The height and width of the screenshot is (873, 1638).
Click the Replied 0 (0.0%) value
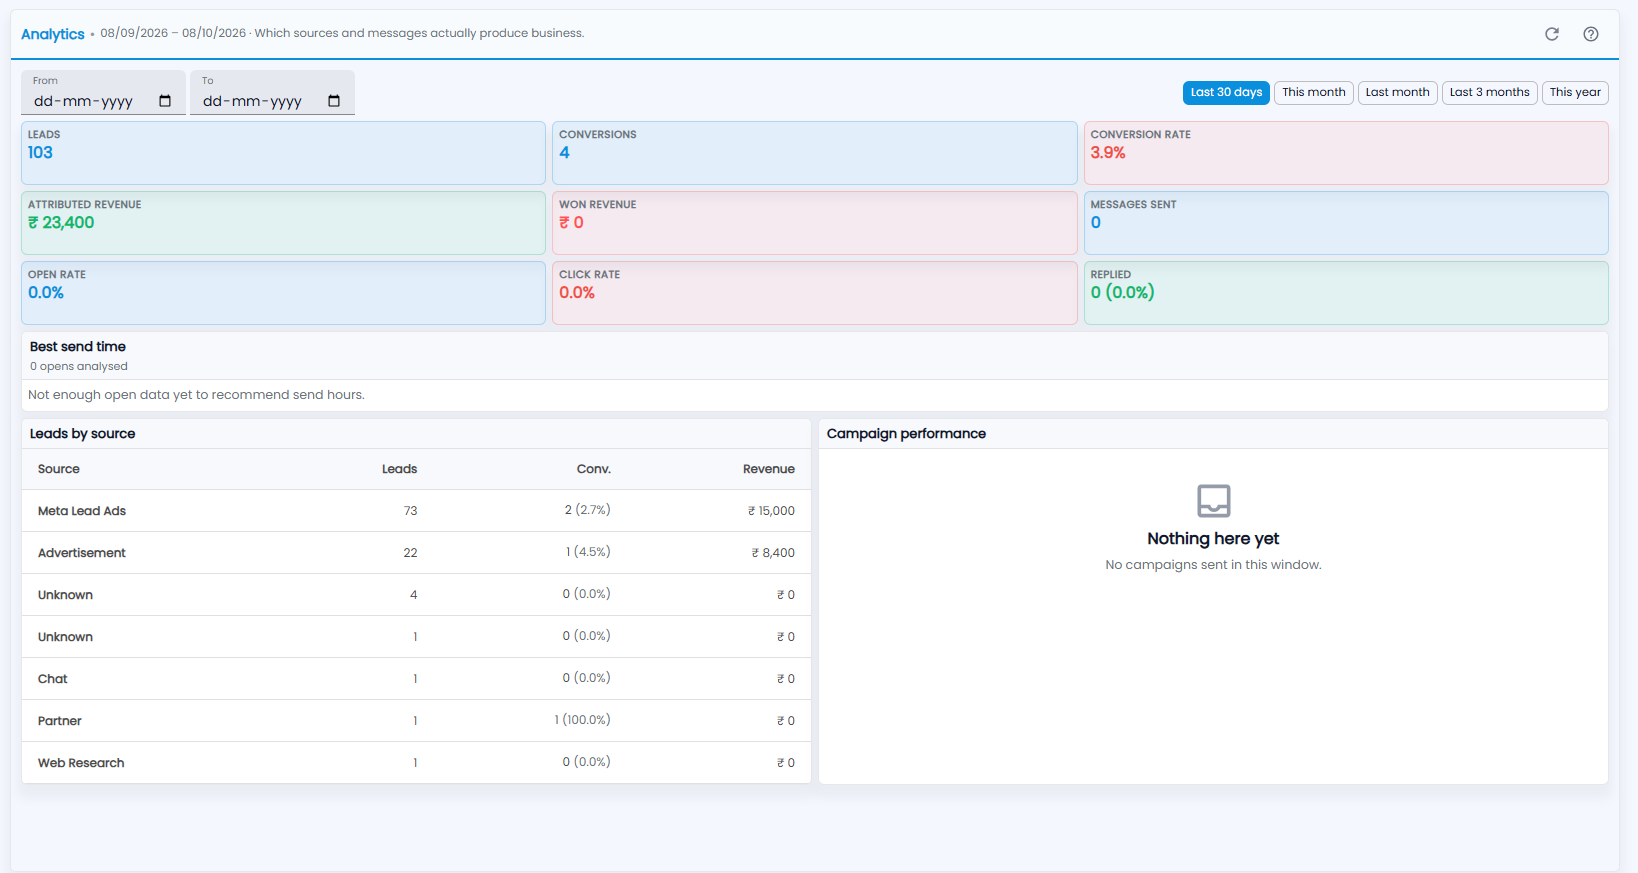tap(1122, 293)
